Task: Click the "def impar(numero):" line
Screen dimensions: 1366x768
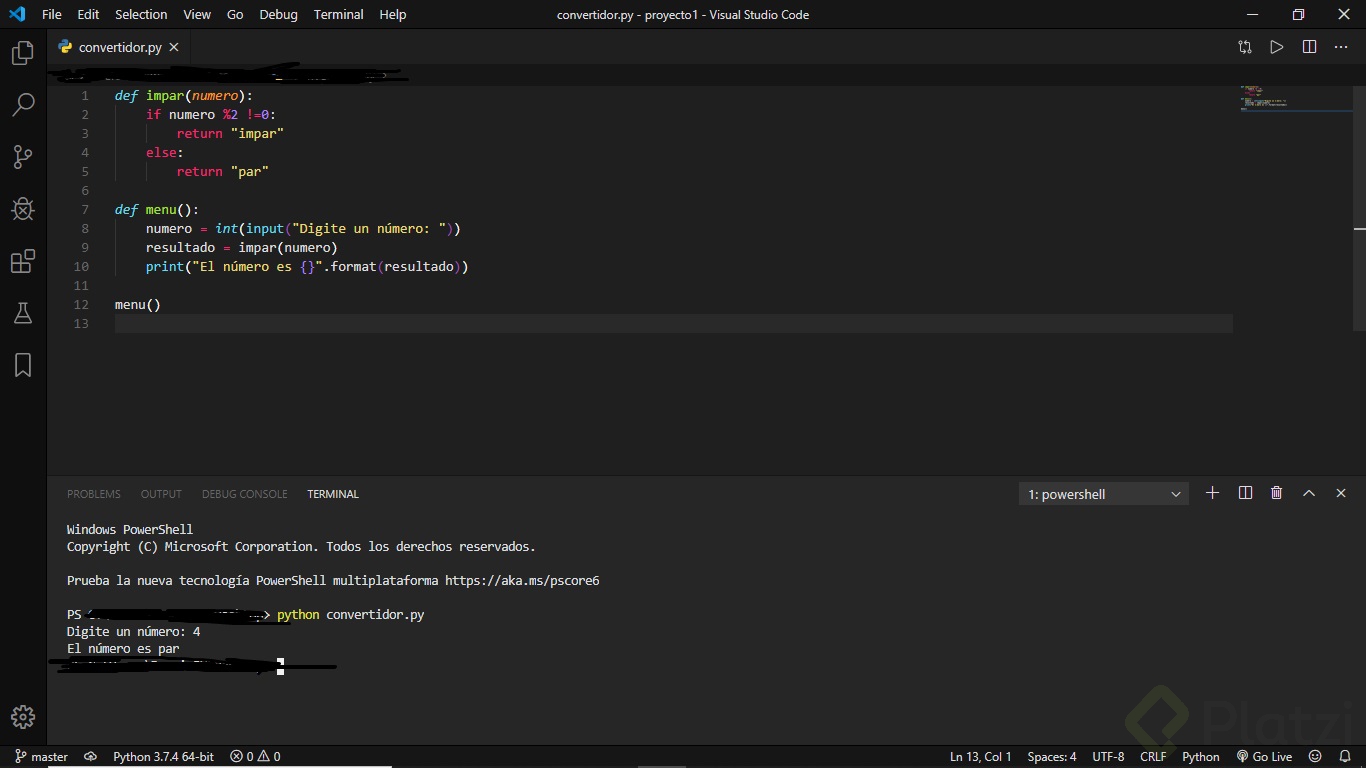Action: pyautogui.click(x=184, y=96)
